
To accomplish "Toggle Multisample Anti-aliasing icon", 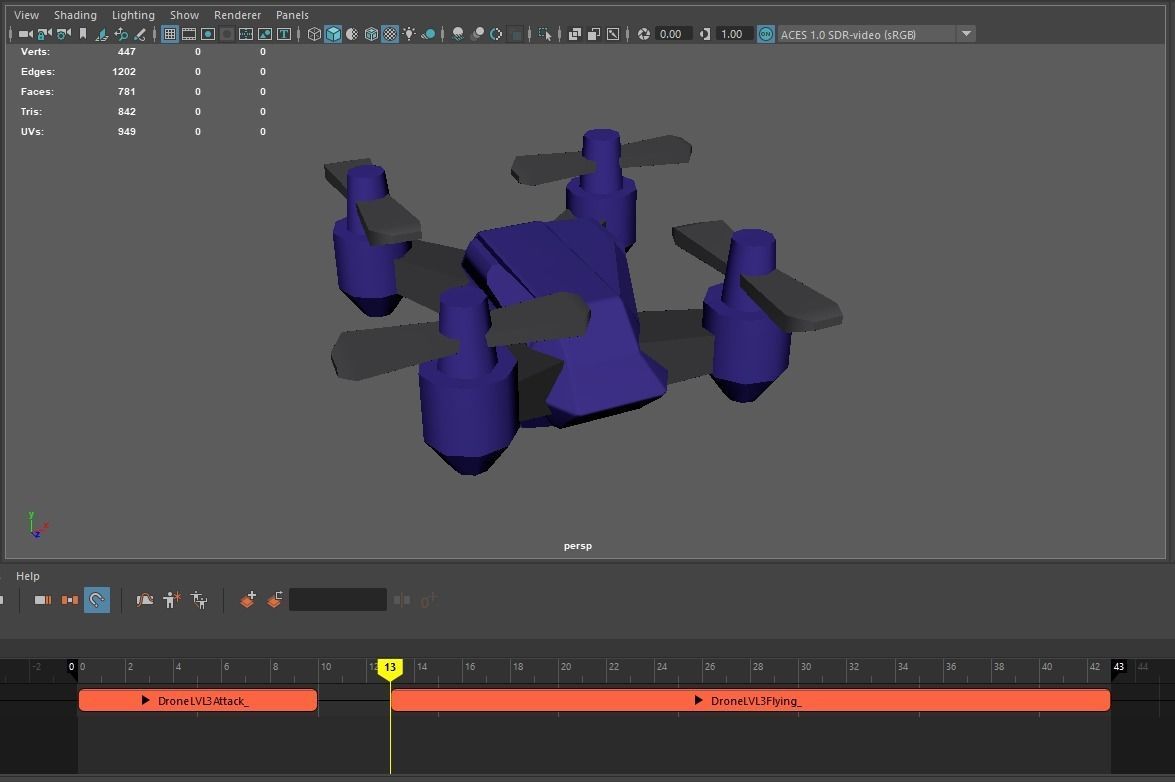I will [496, 34].
